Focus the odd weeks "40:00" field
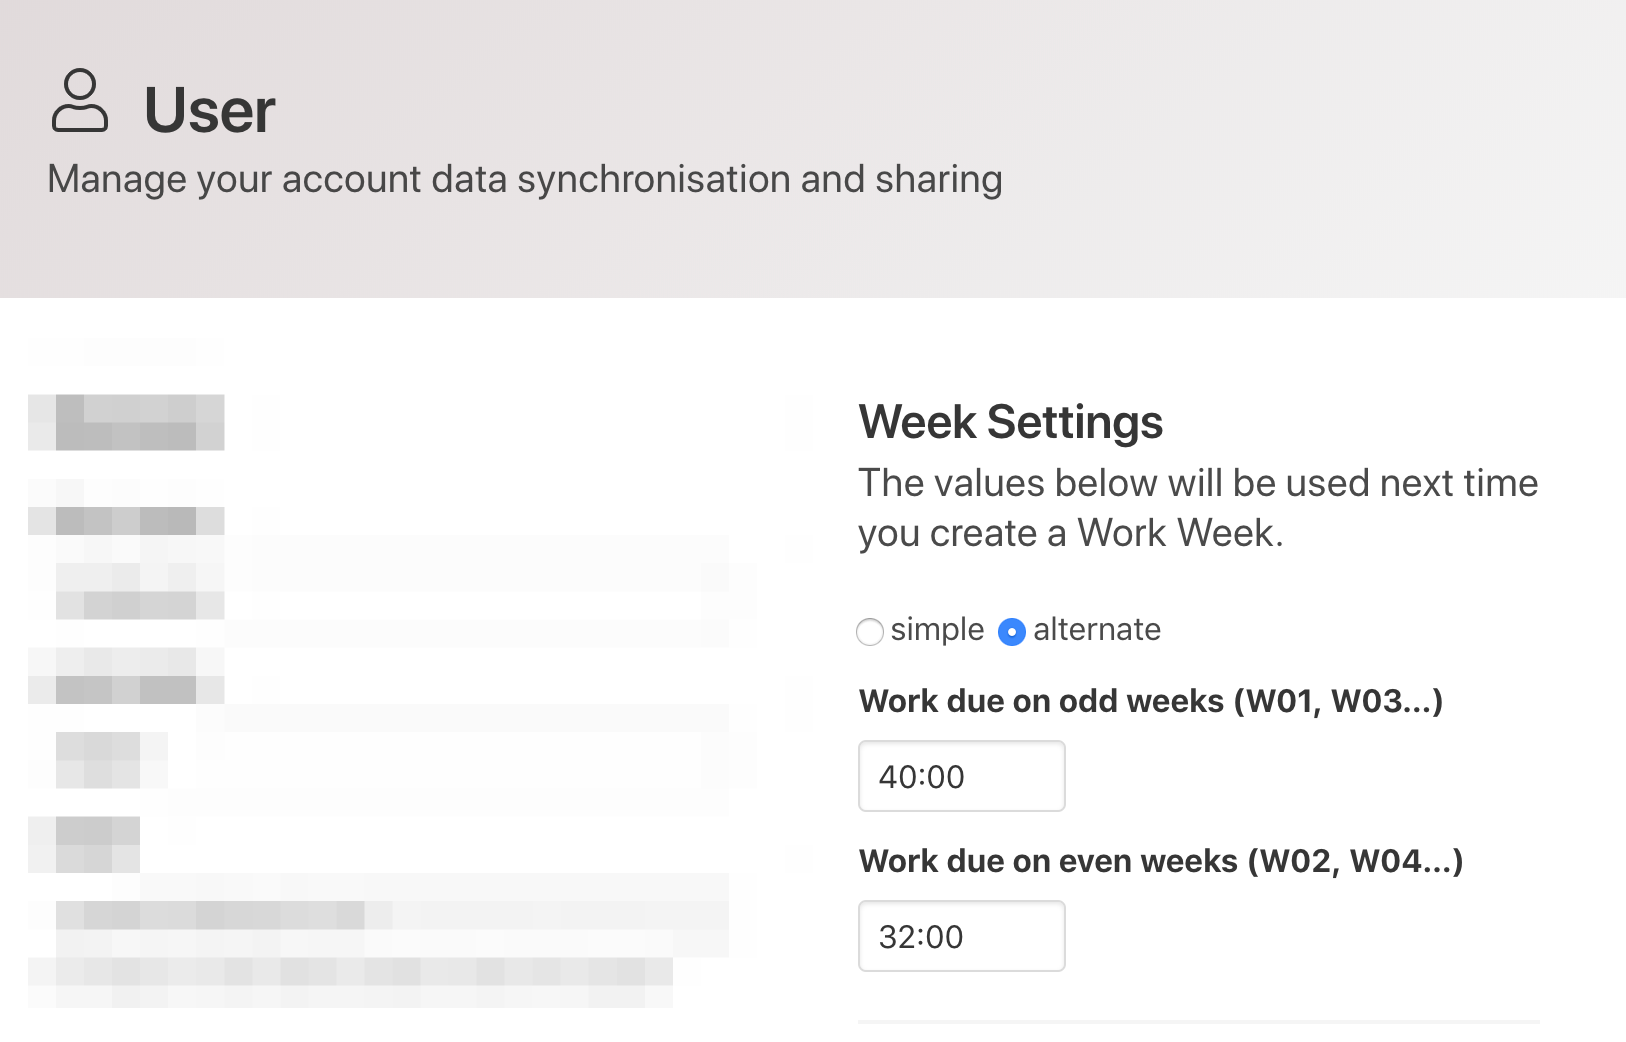1626x1042 pixels. (x=961, y=776)
